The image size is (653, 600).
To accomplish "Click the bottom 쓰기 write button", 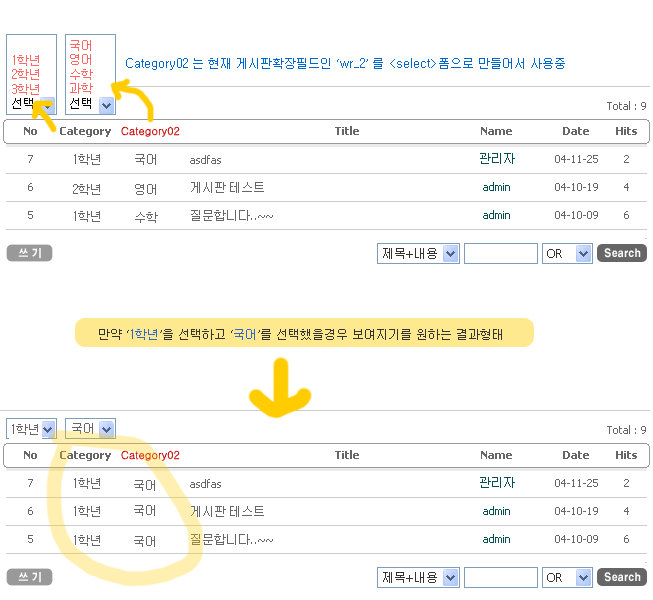I will 30,577.
